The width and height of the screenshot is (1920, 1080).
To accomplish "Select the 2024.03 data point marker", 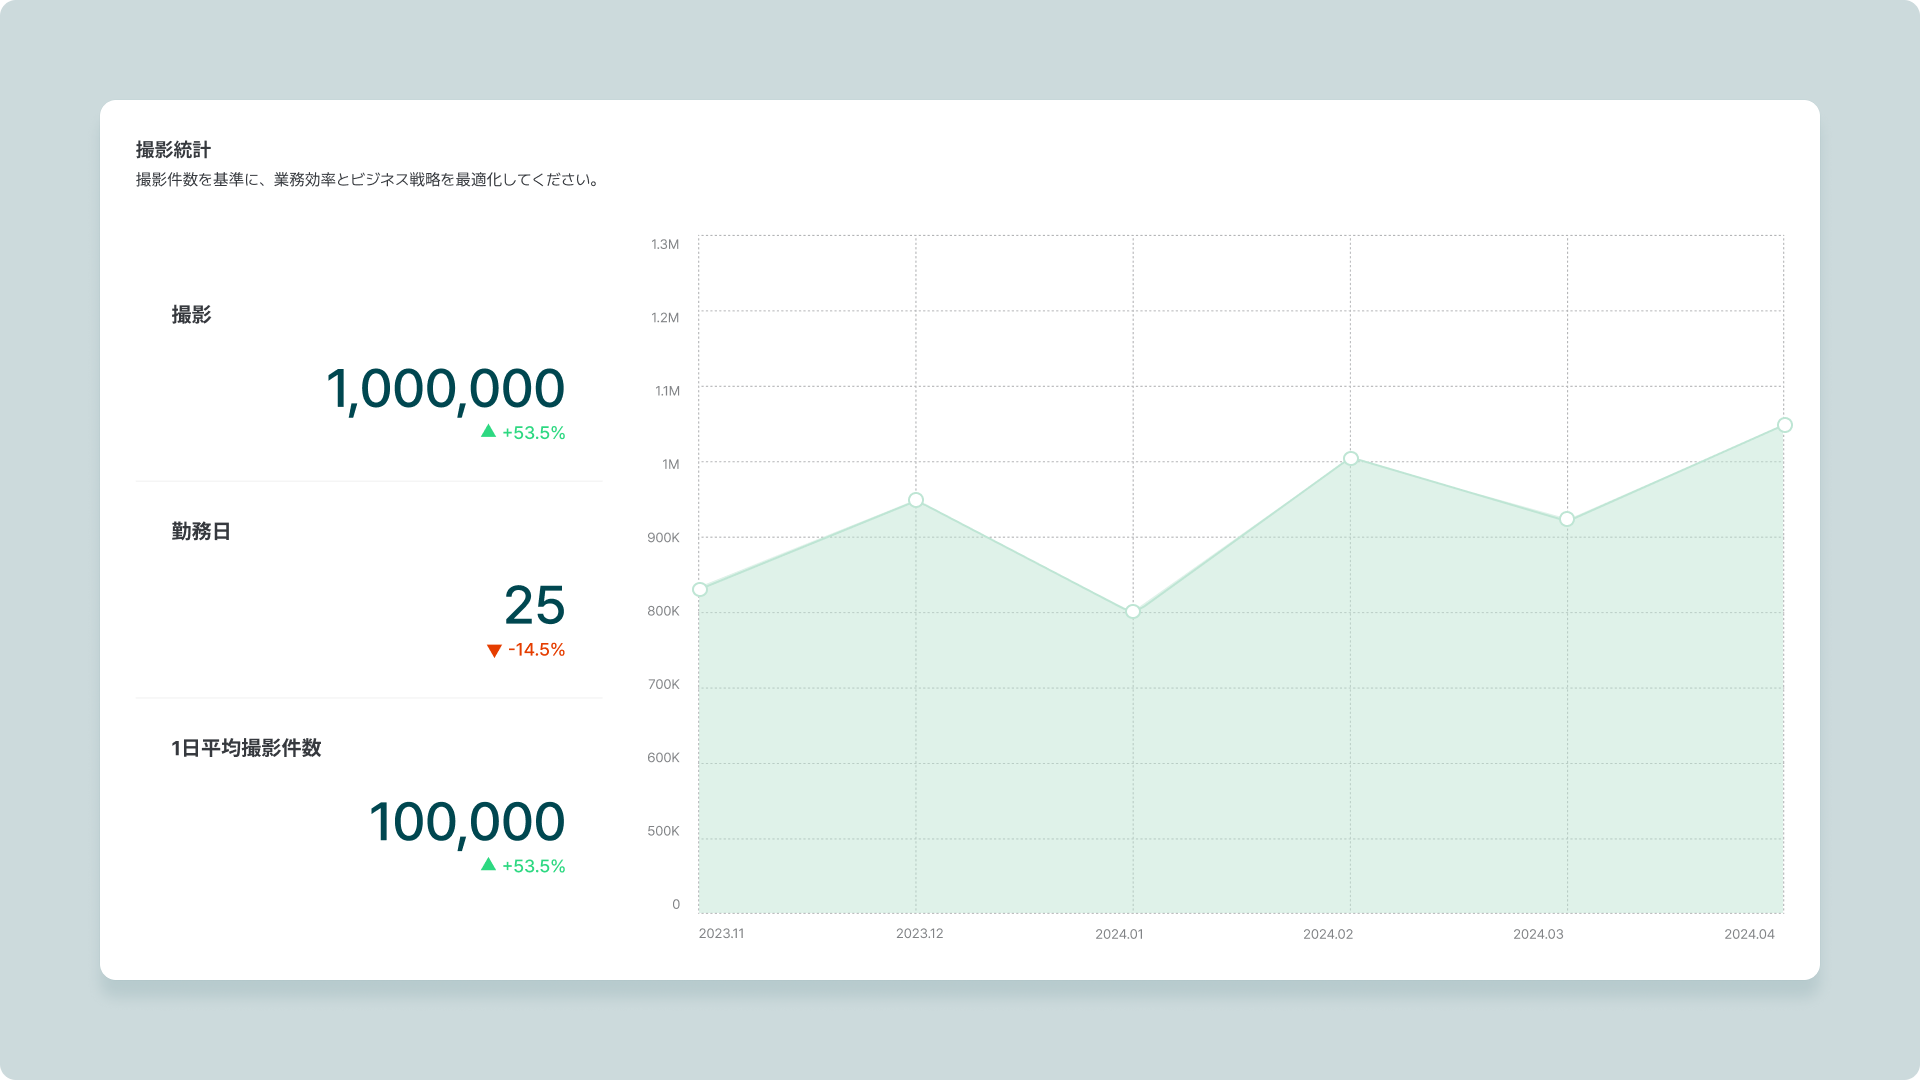I will click(x=1567, y=519).
